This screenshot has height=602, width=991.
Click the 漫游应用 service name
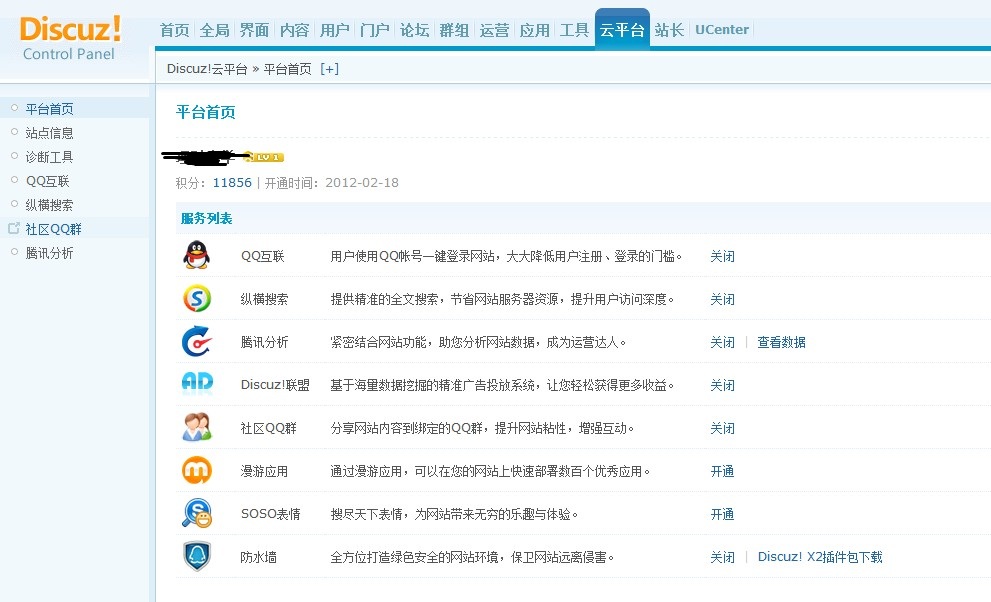point(264,471)
